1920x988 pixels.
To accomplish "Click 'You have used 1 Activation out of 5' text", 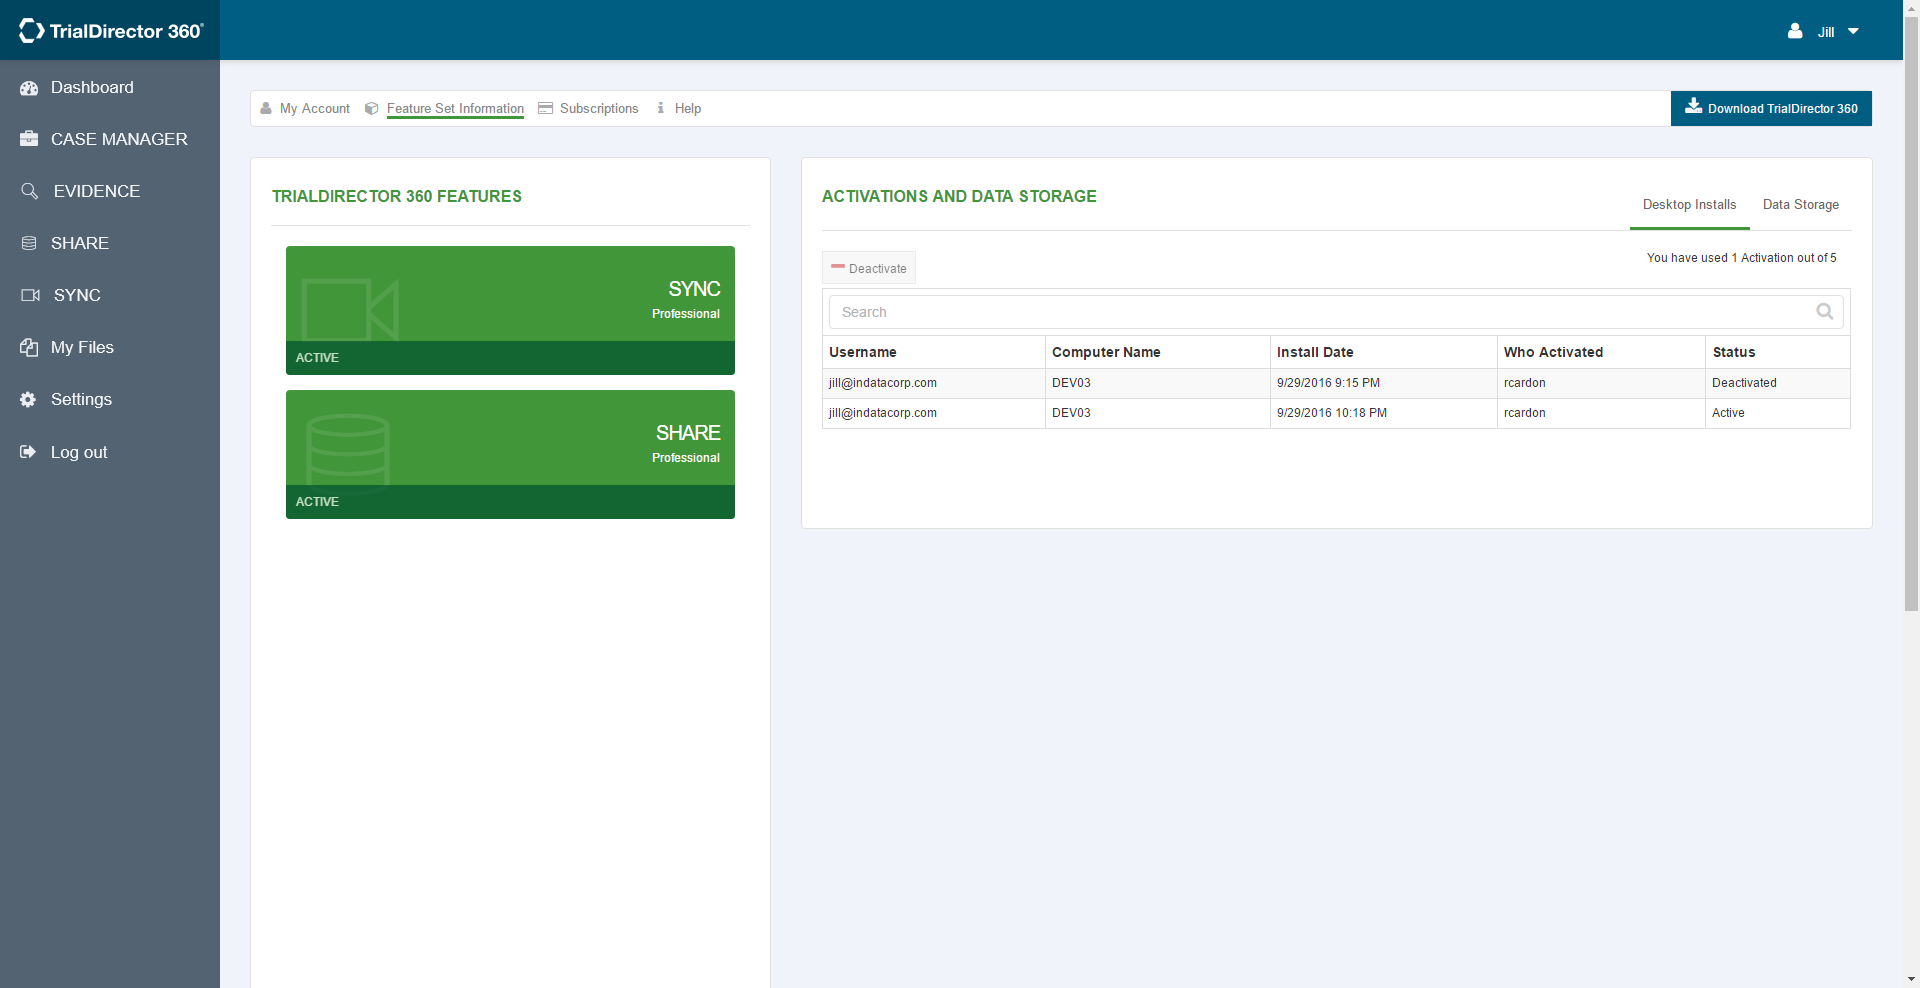I will pyautogui.click(x=1741, y=258).
